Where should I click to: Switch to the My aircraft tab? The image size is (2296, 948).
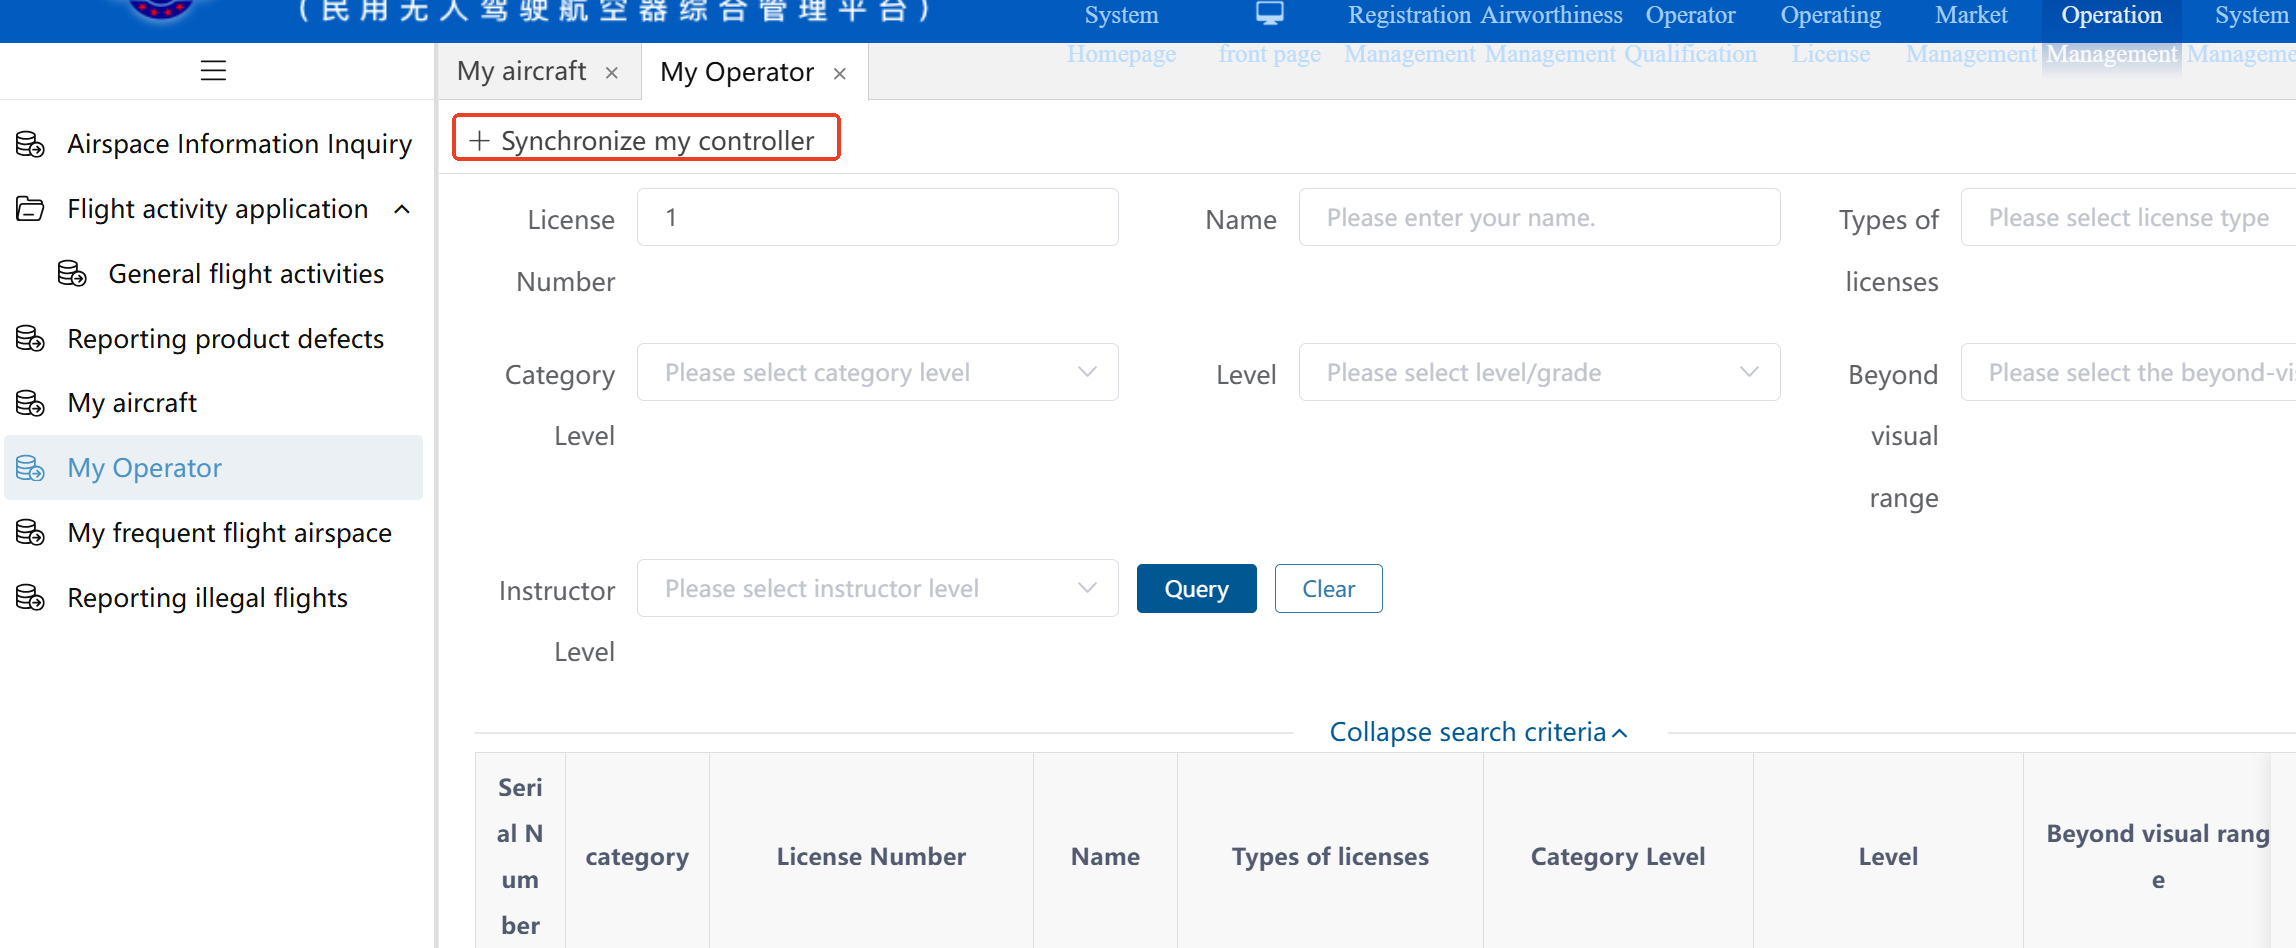tap(522, 72)
